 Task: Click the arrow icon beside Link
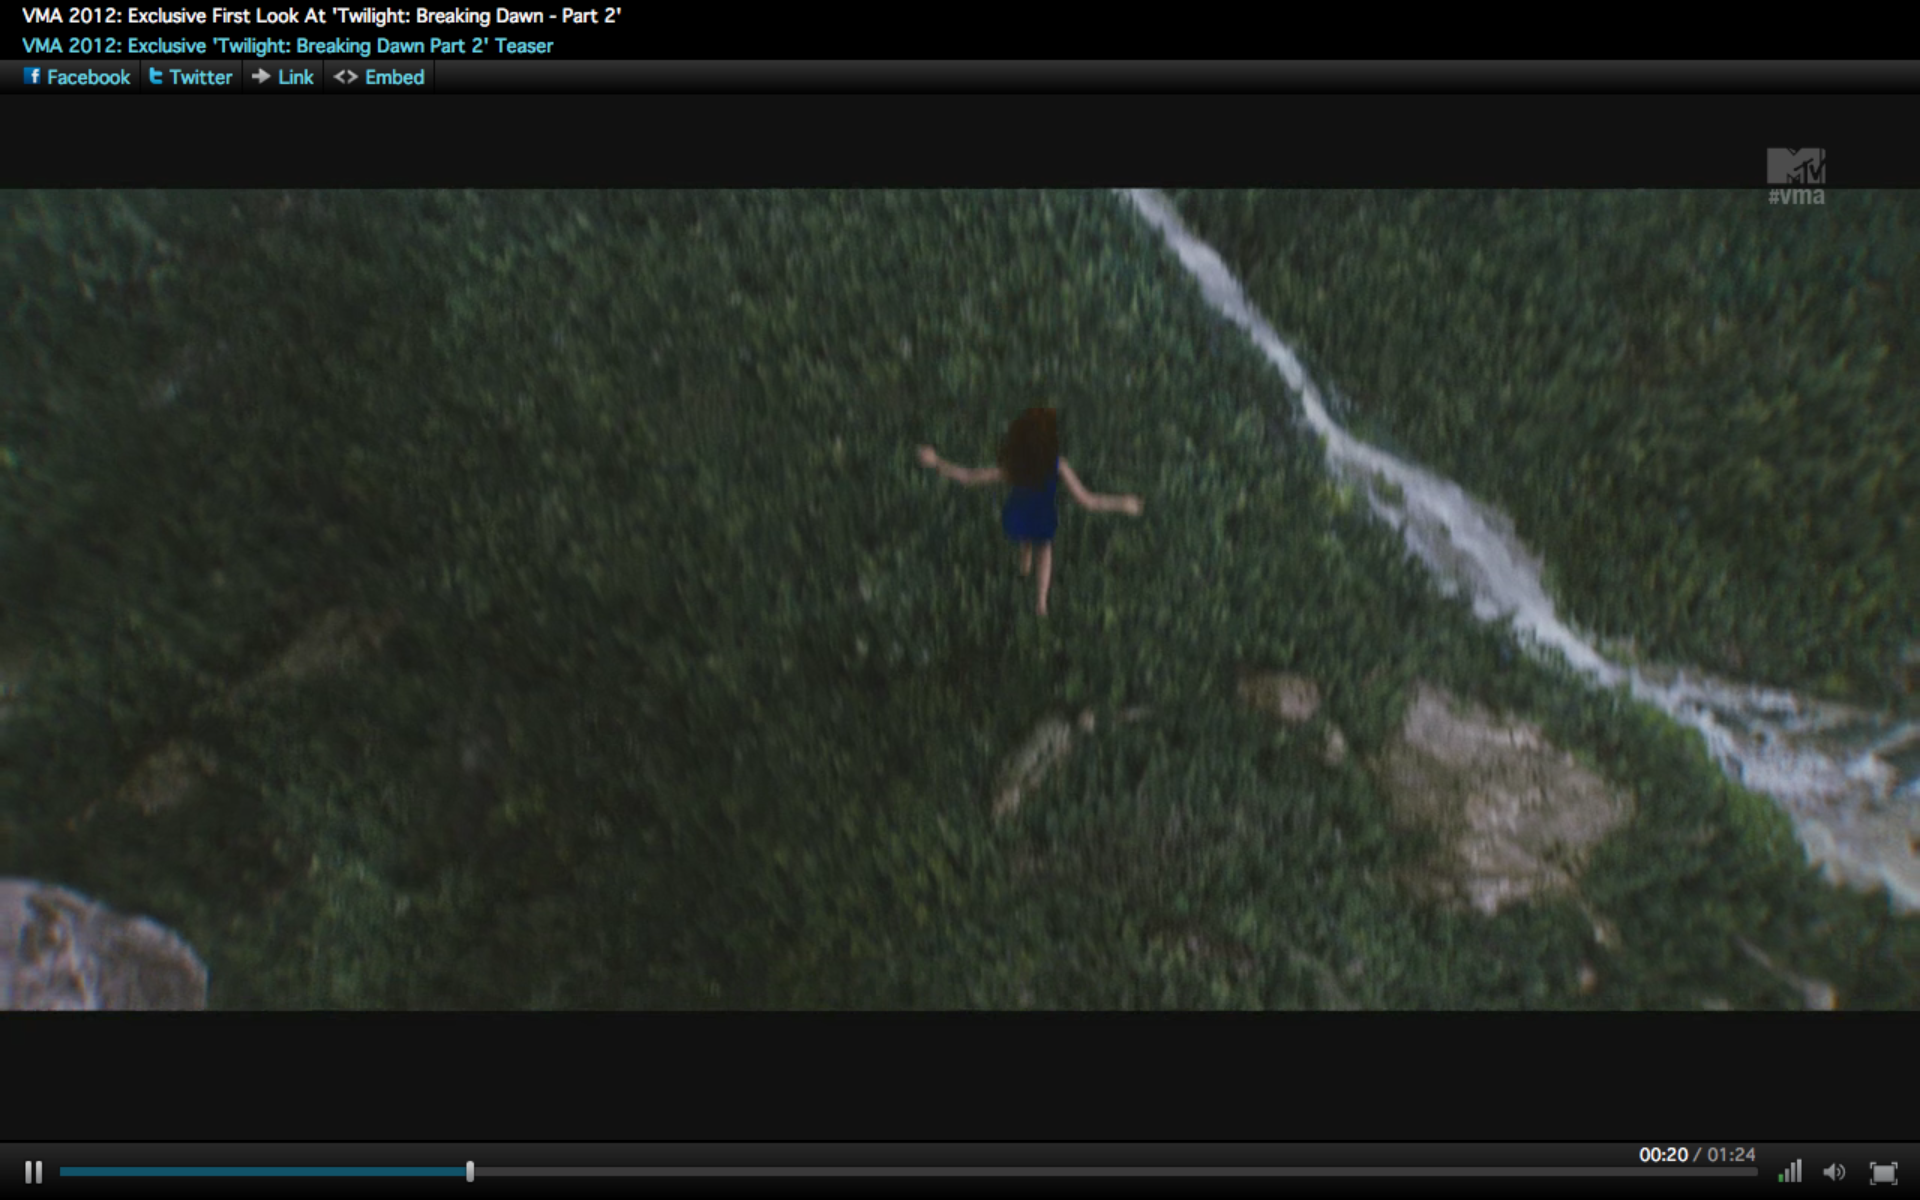point(261,76)
